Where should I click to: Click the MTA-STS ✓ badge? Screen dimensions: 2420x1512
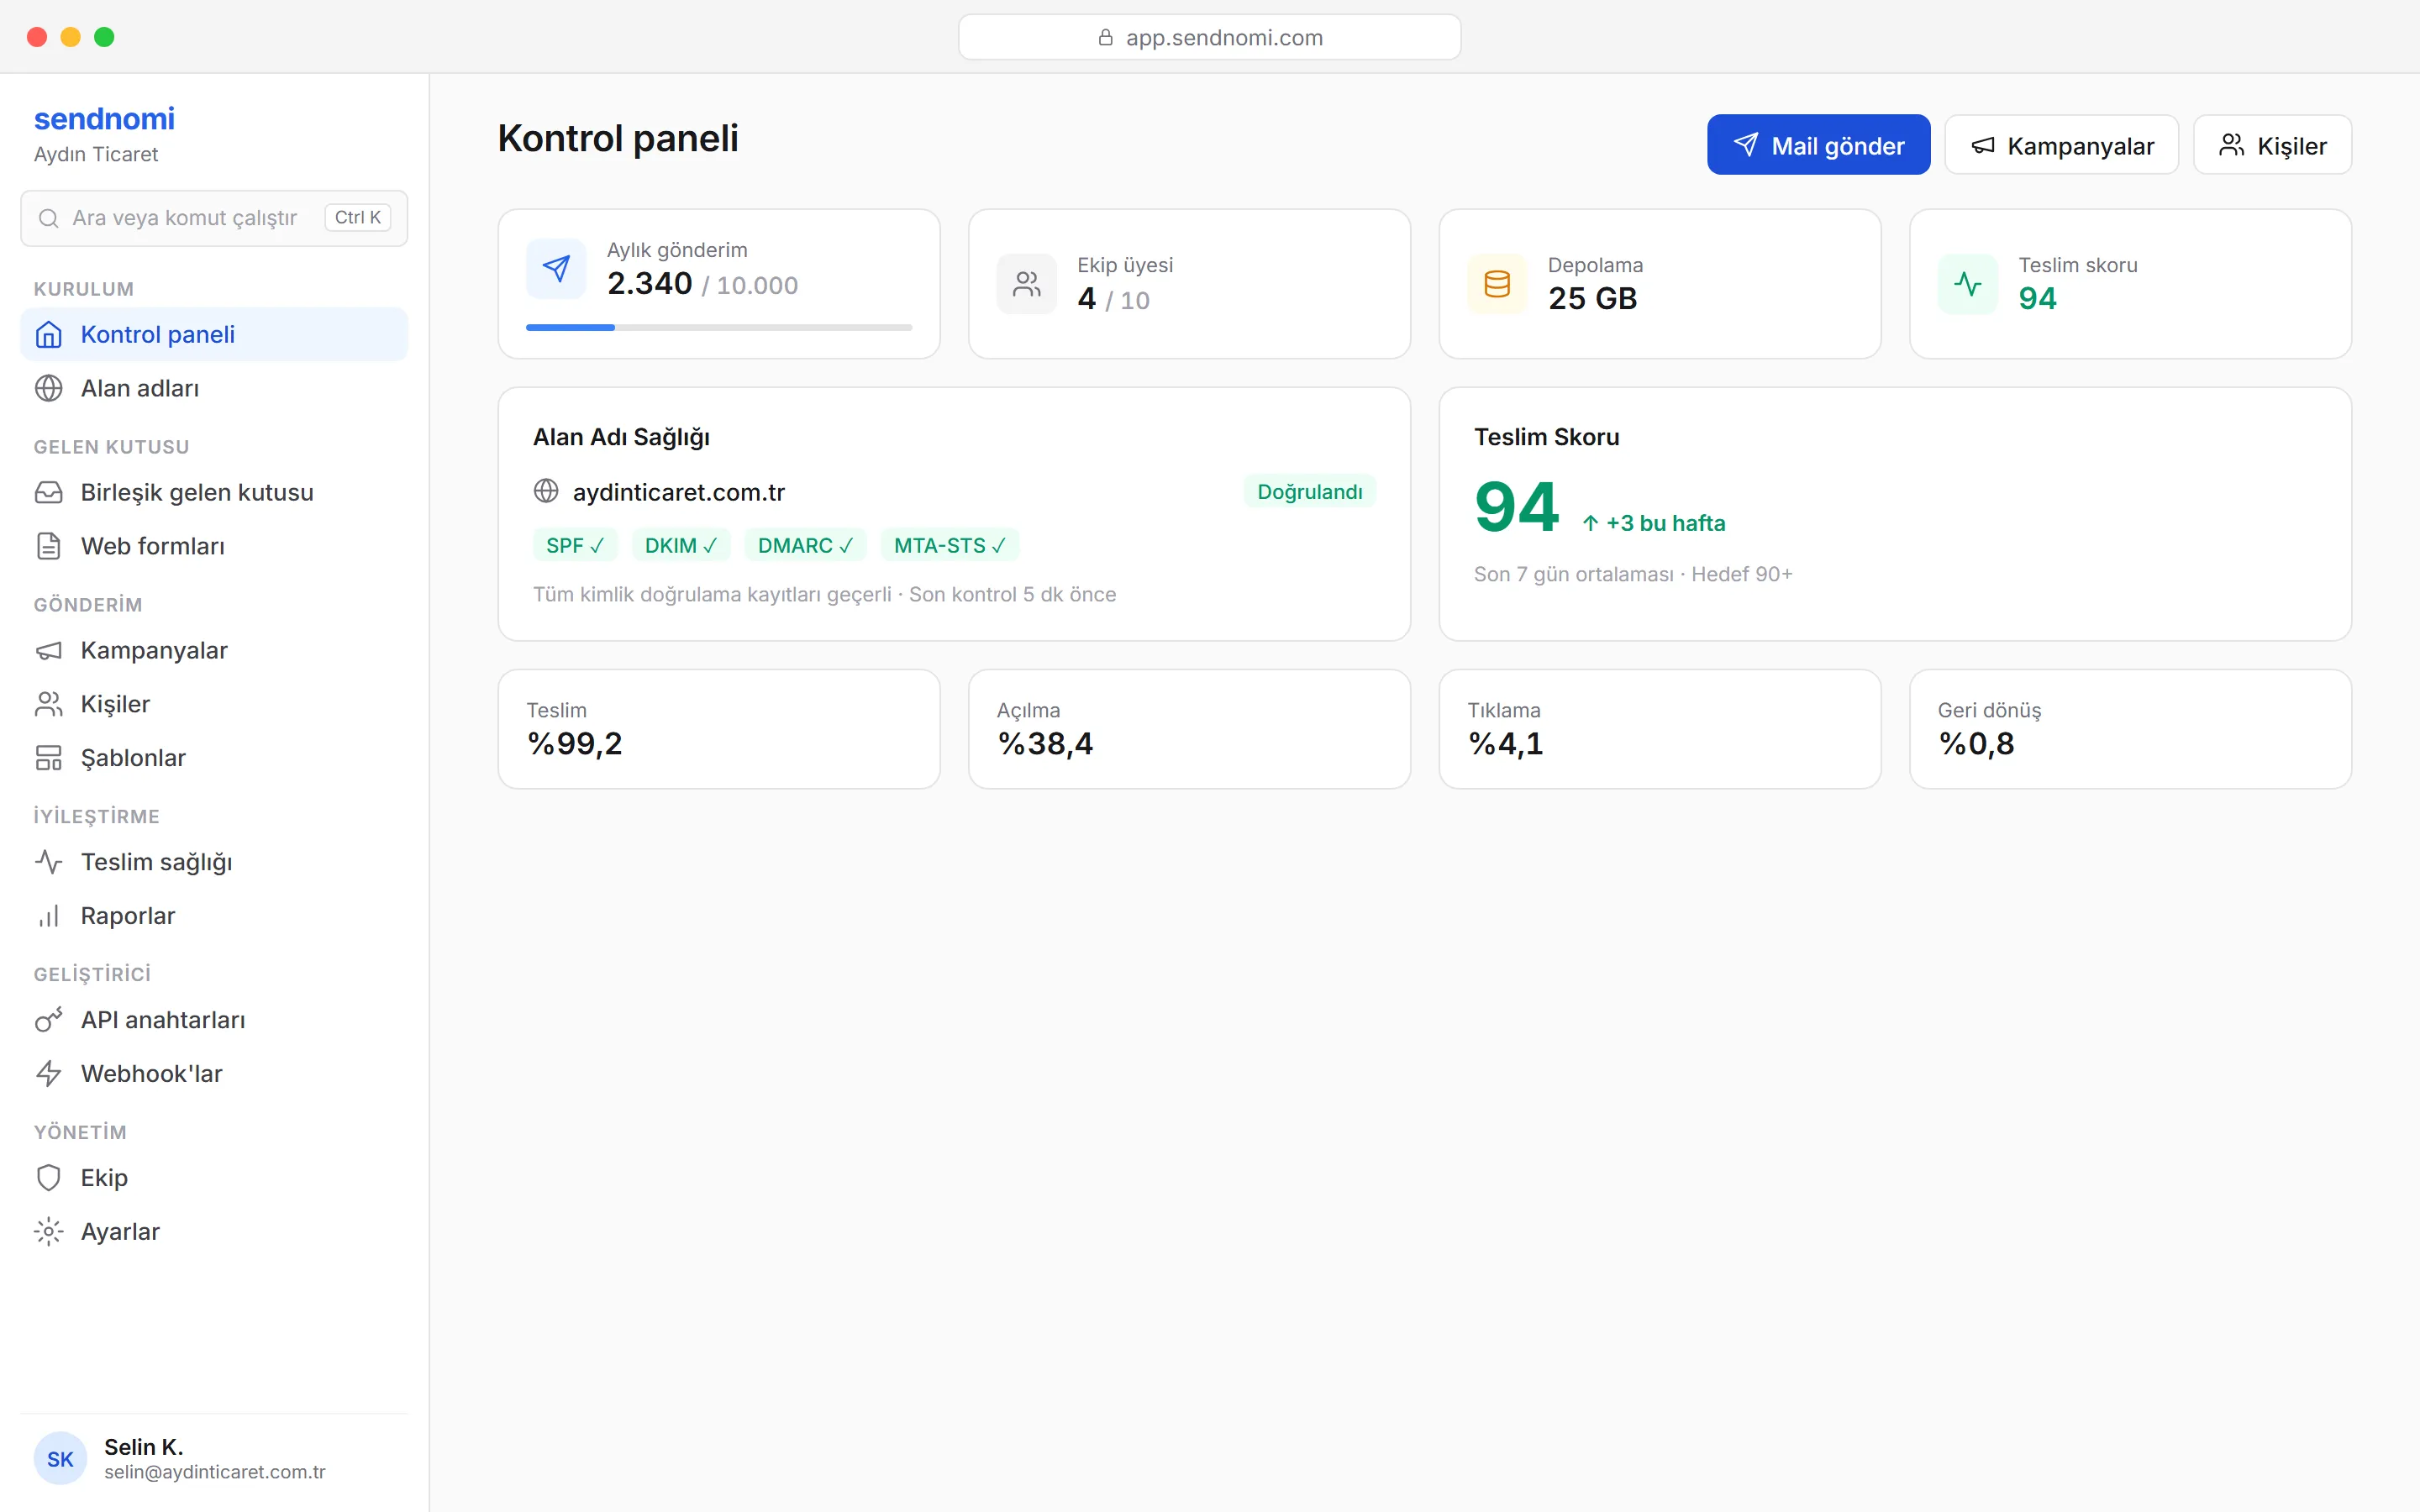click(949, 545)
